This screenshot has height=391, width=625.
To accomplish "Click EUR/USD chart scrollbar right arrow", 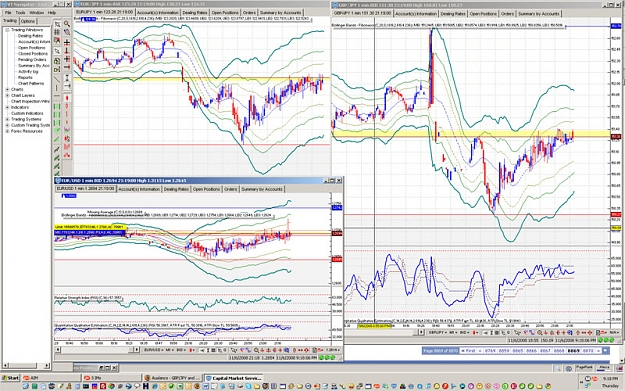I will [x=136, y=350].
